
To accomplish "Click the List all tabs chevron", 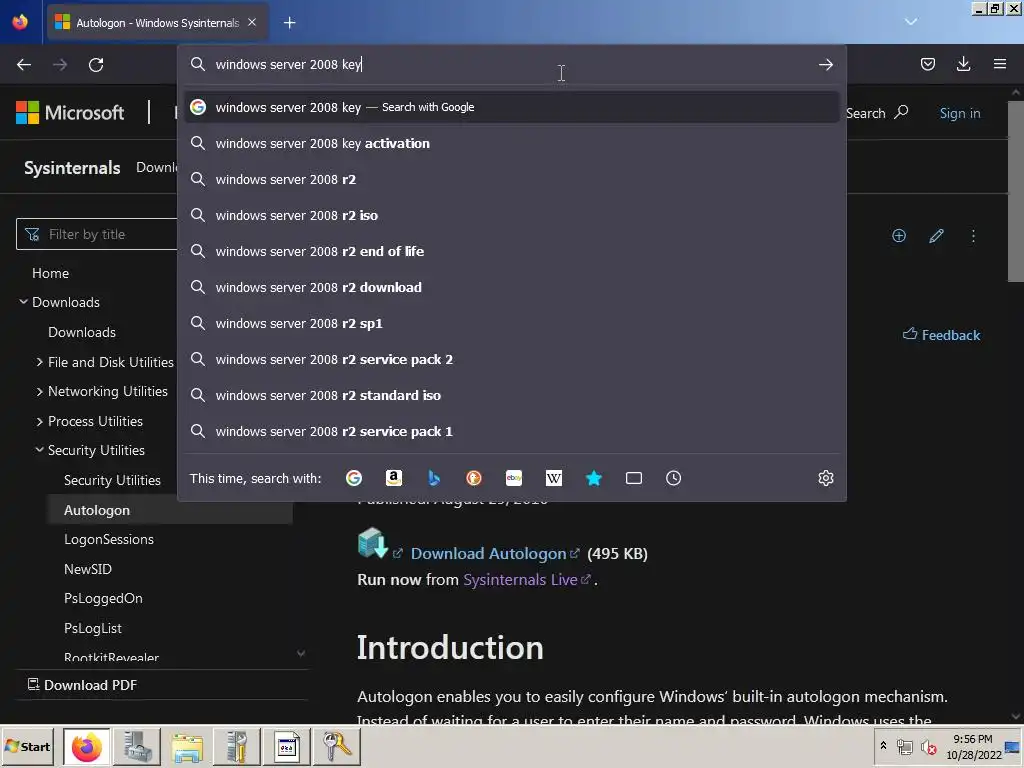I will (911, 22).
